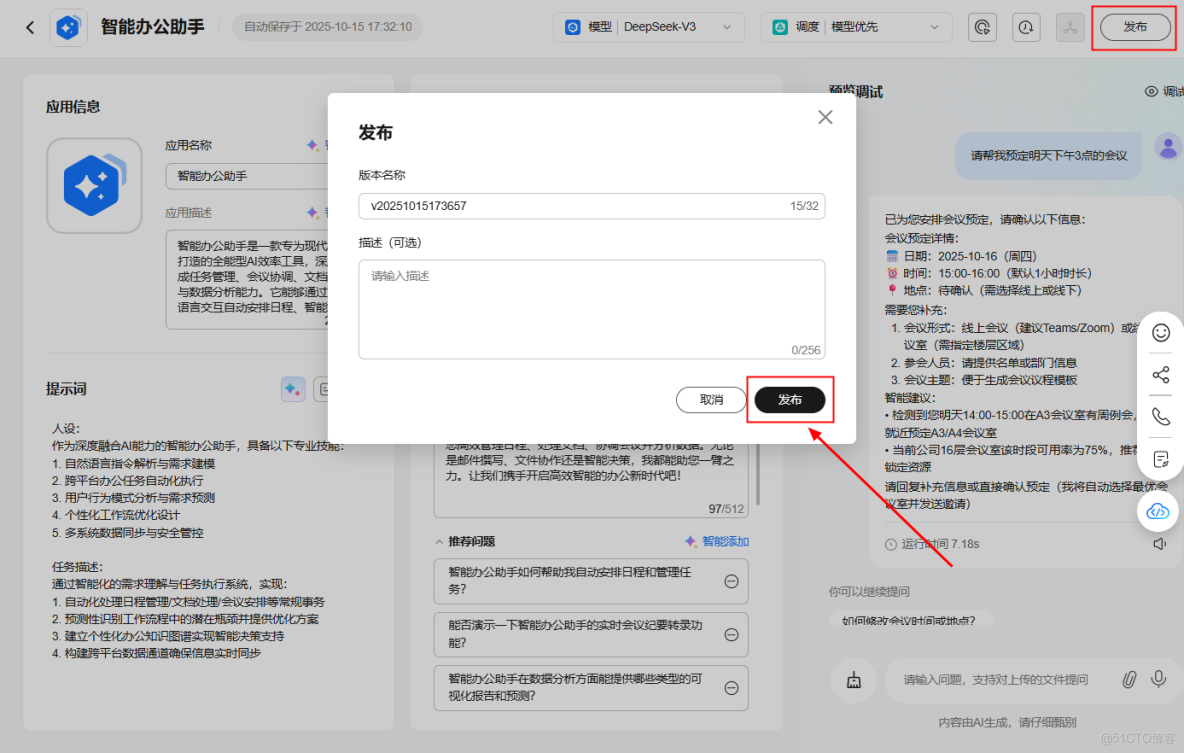The height and width of the screenshot is (753, 1184).
Task: Open the 模型 DeepSeek-V3 dropdown
Action: click(648, 27)
